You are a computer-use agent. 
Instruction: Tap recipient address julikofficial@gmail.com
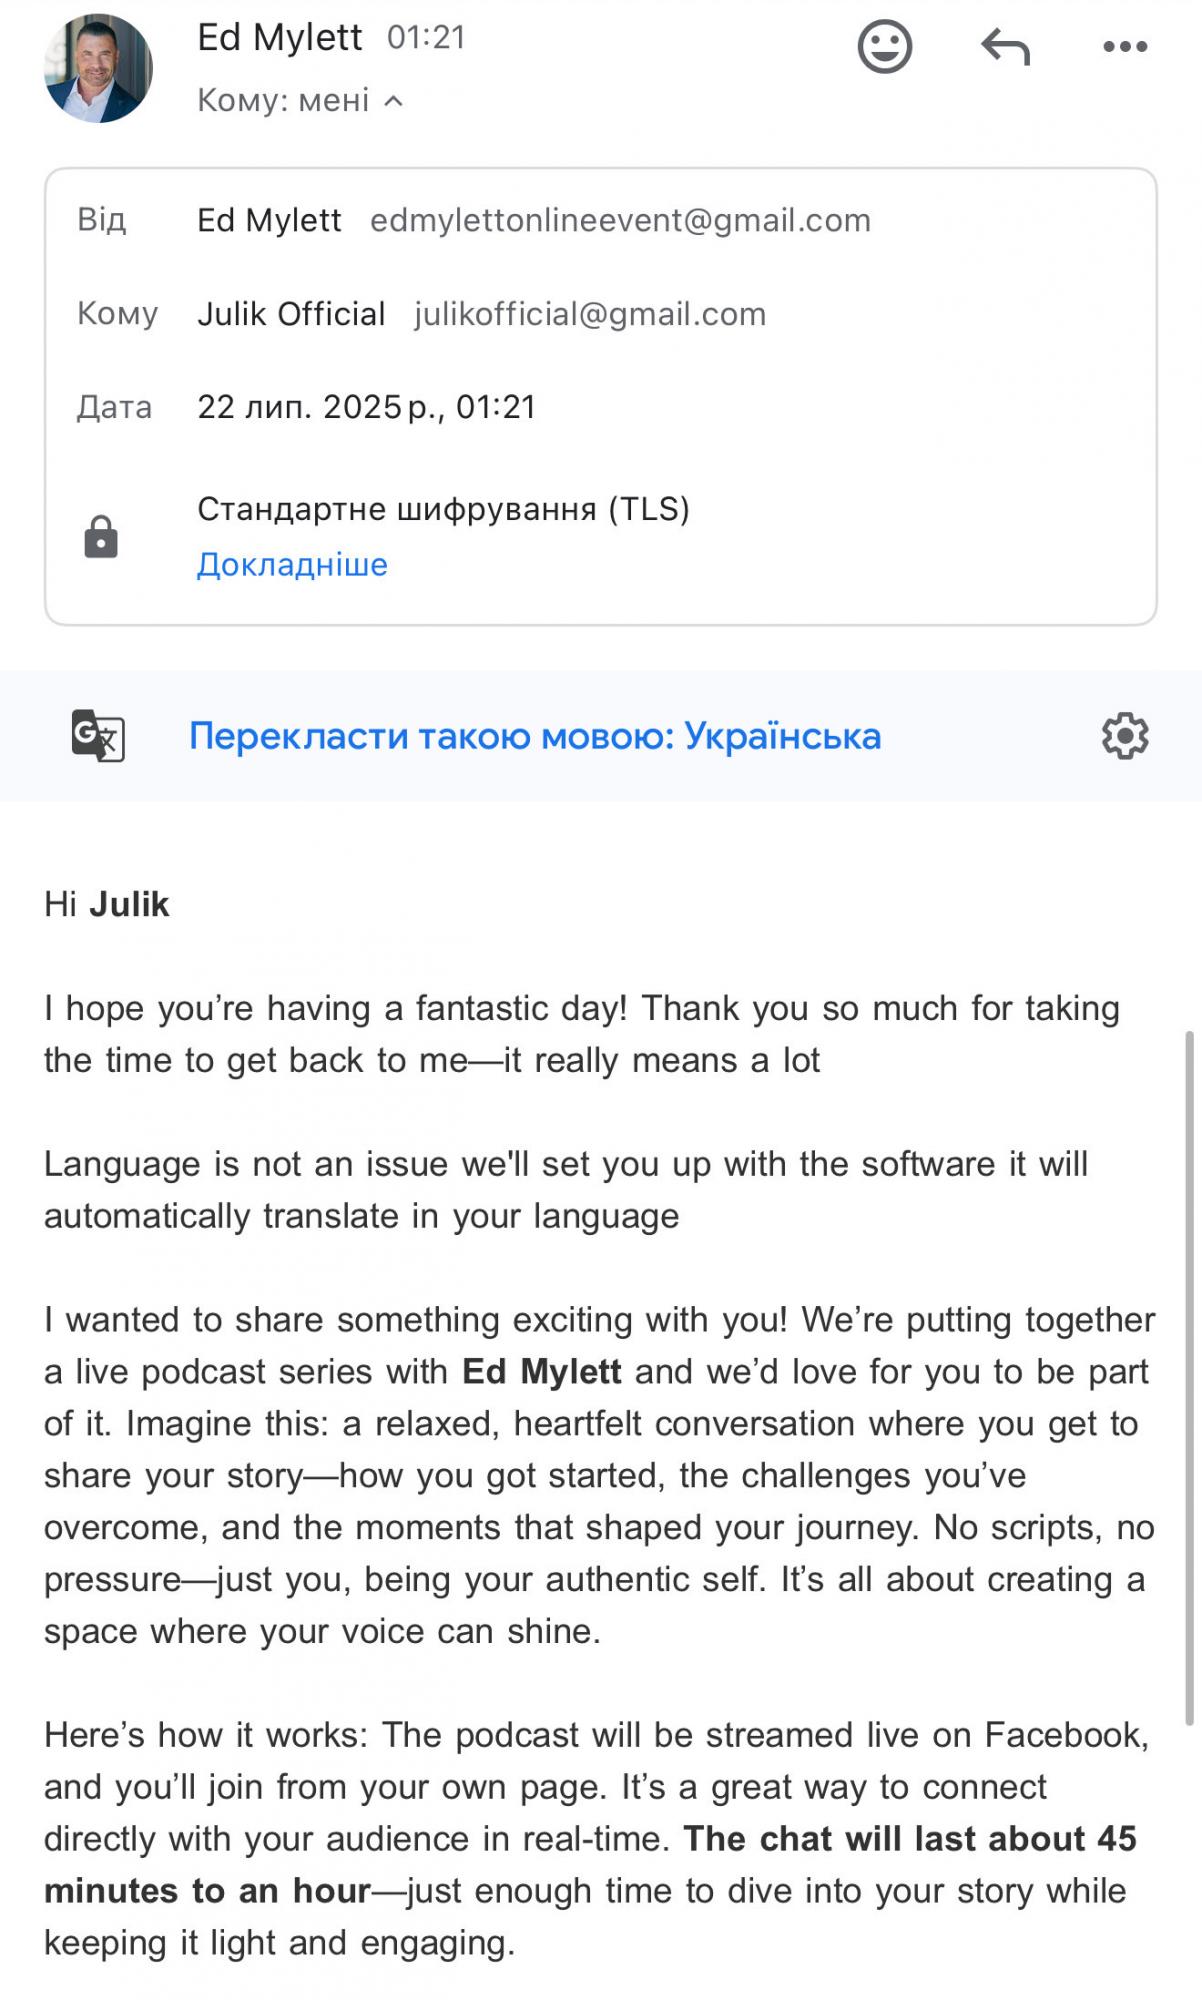pos(590,314)
